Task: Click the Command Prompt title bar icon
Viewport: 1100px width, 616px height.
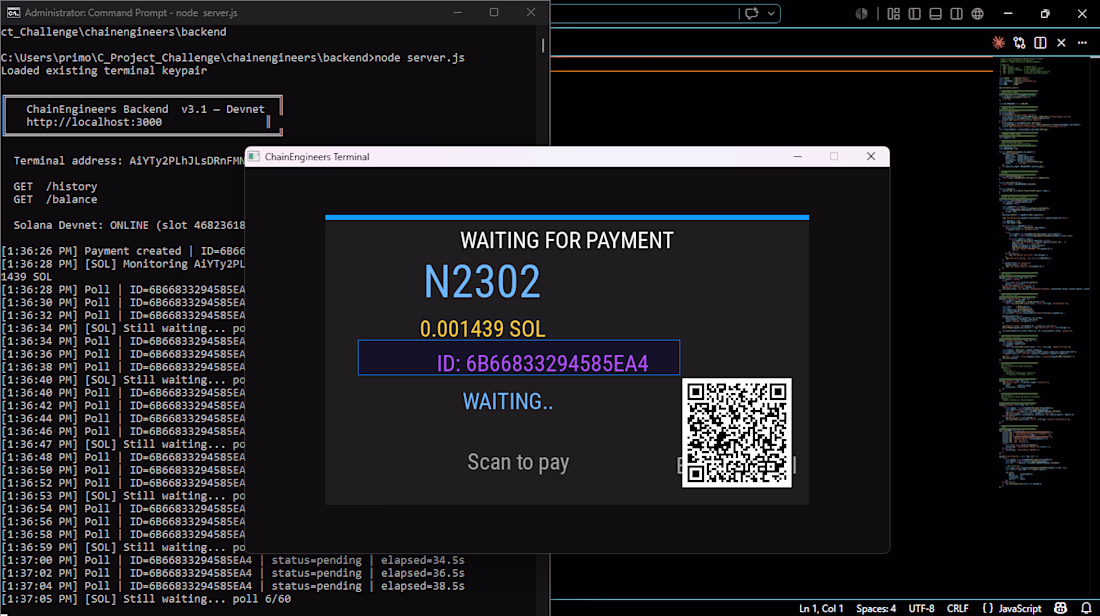Action: coord(13,13)
